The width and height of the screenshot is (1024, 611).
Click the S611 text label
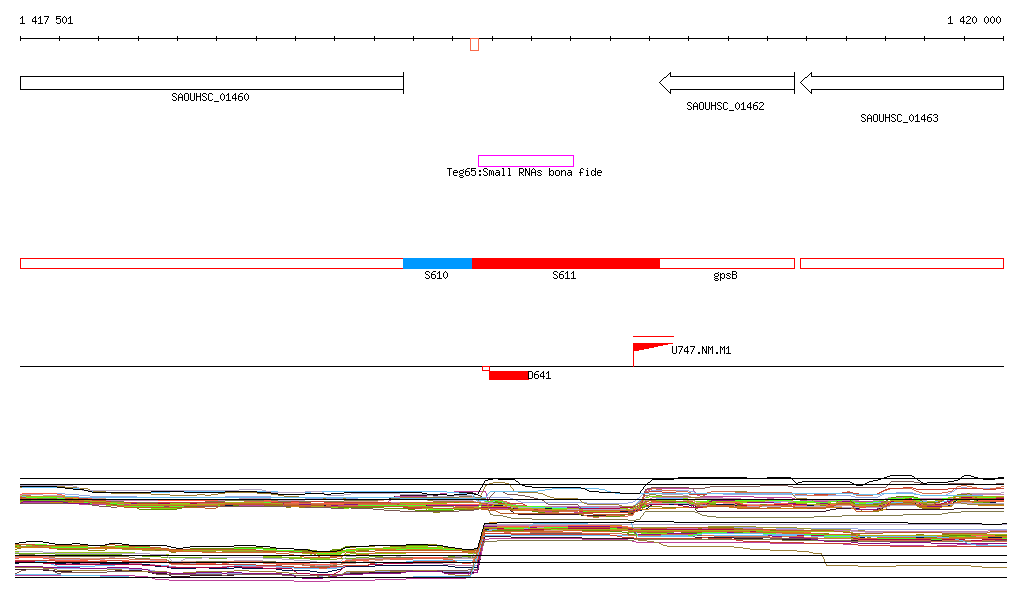pyautogui.click(x=564, y=275)
